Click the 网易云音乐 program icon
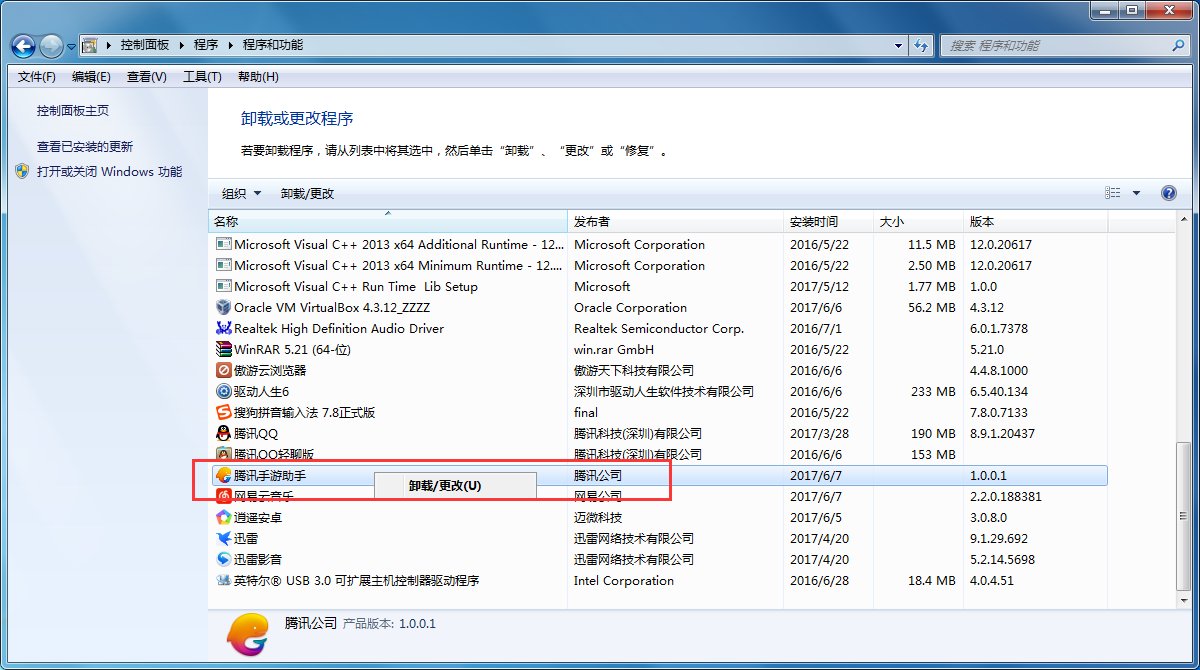Screen dimensions: 1200x670 pyautogui.click(x=222, y=496)
